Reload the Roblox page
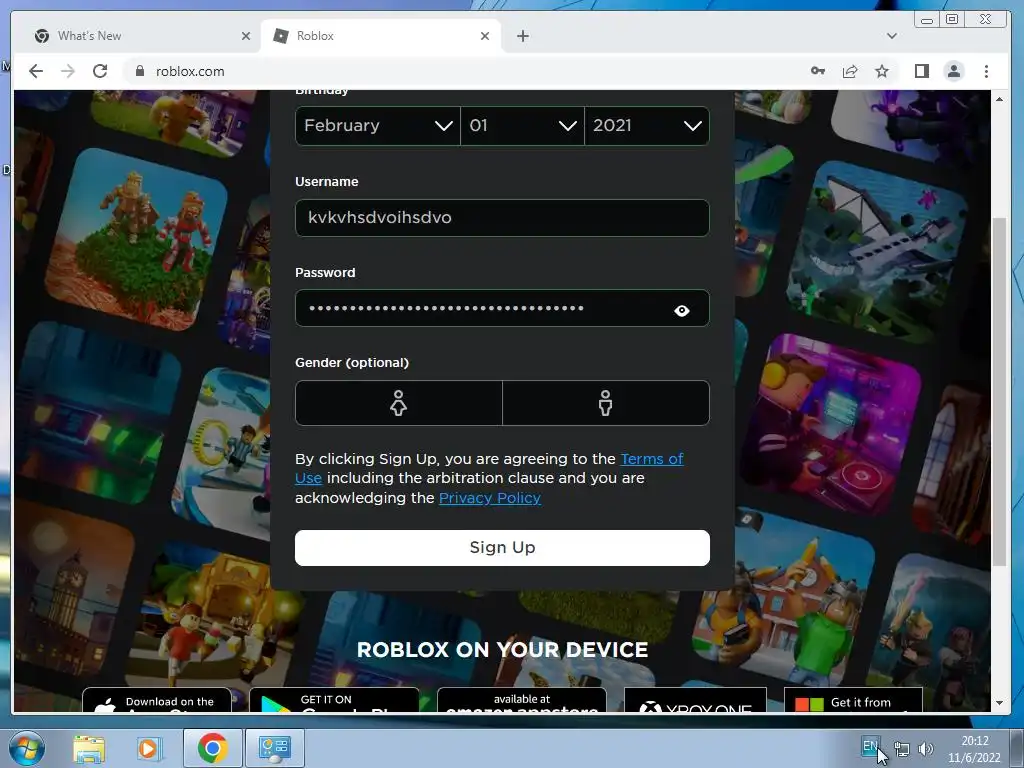Screen dimensions: 1024x768 coord(100,71)
